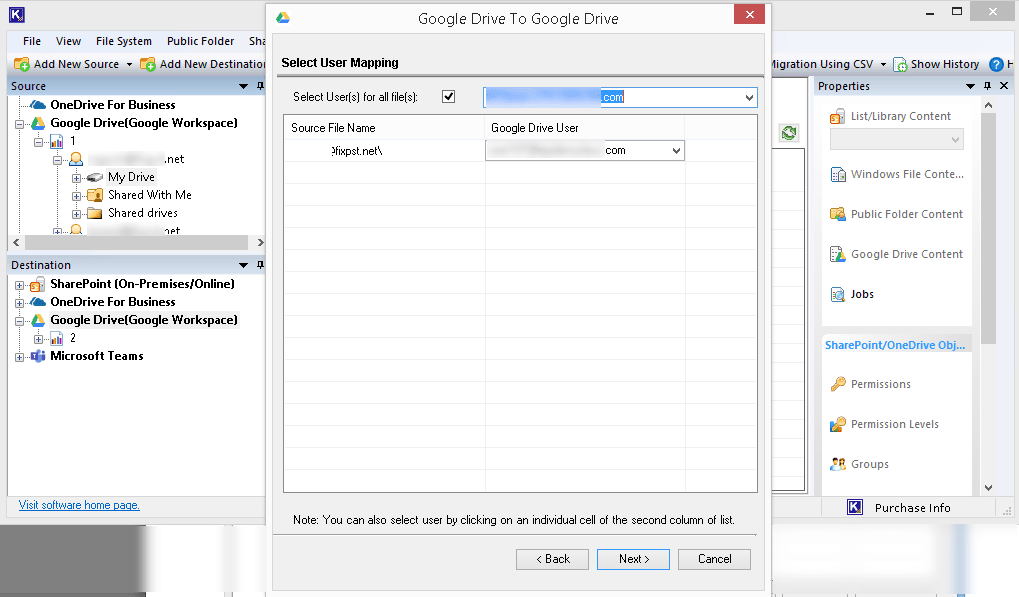
Task: Click the Purchase Info label
Action: [912, 508]
